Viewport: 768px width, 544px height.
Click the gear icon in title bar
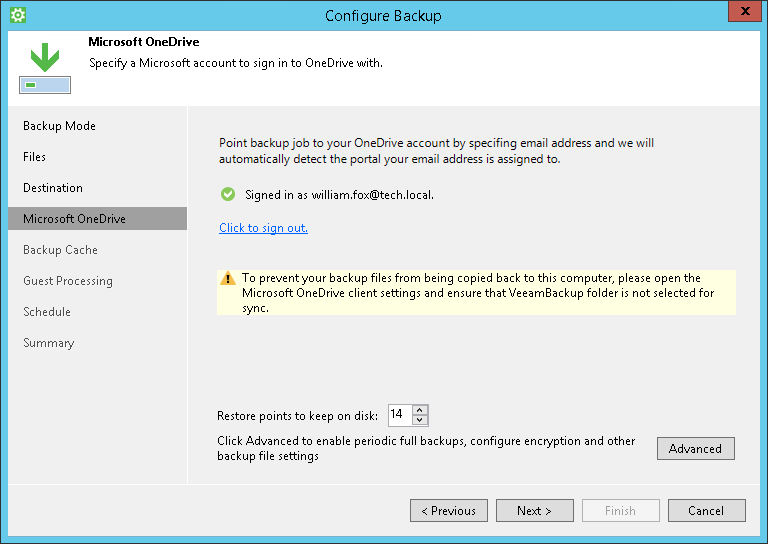pyautogui.click(x=18, y=15)
